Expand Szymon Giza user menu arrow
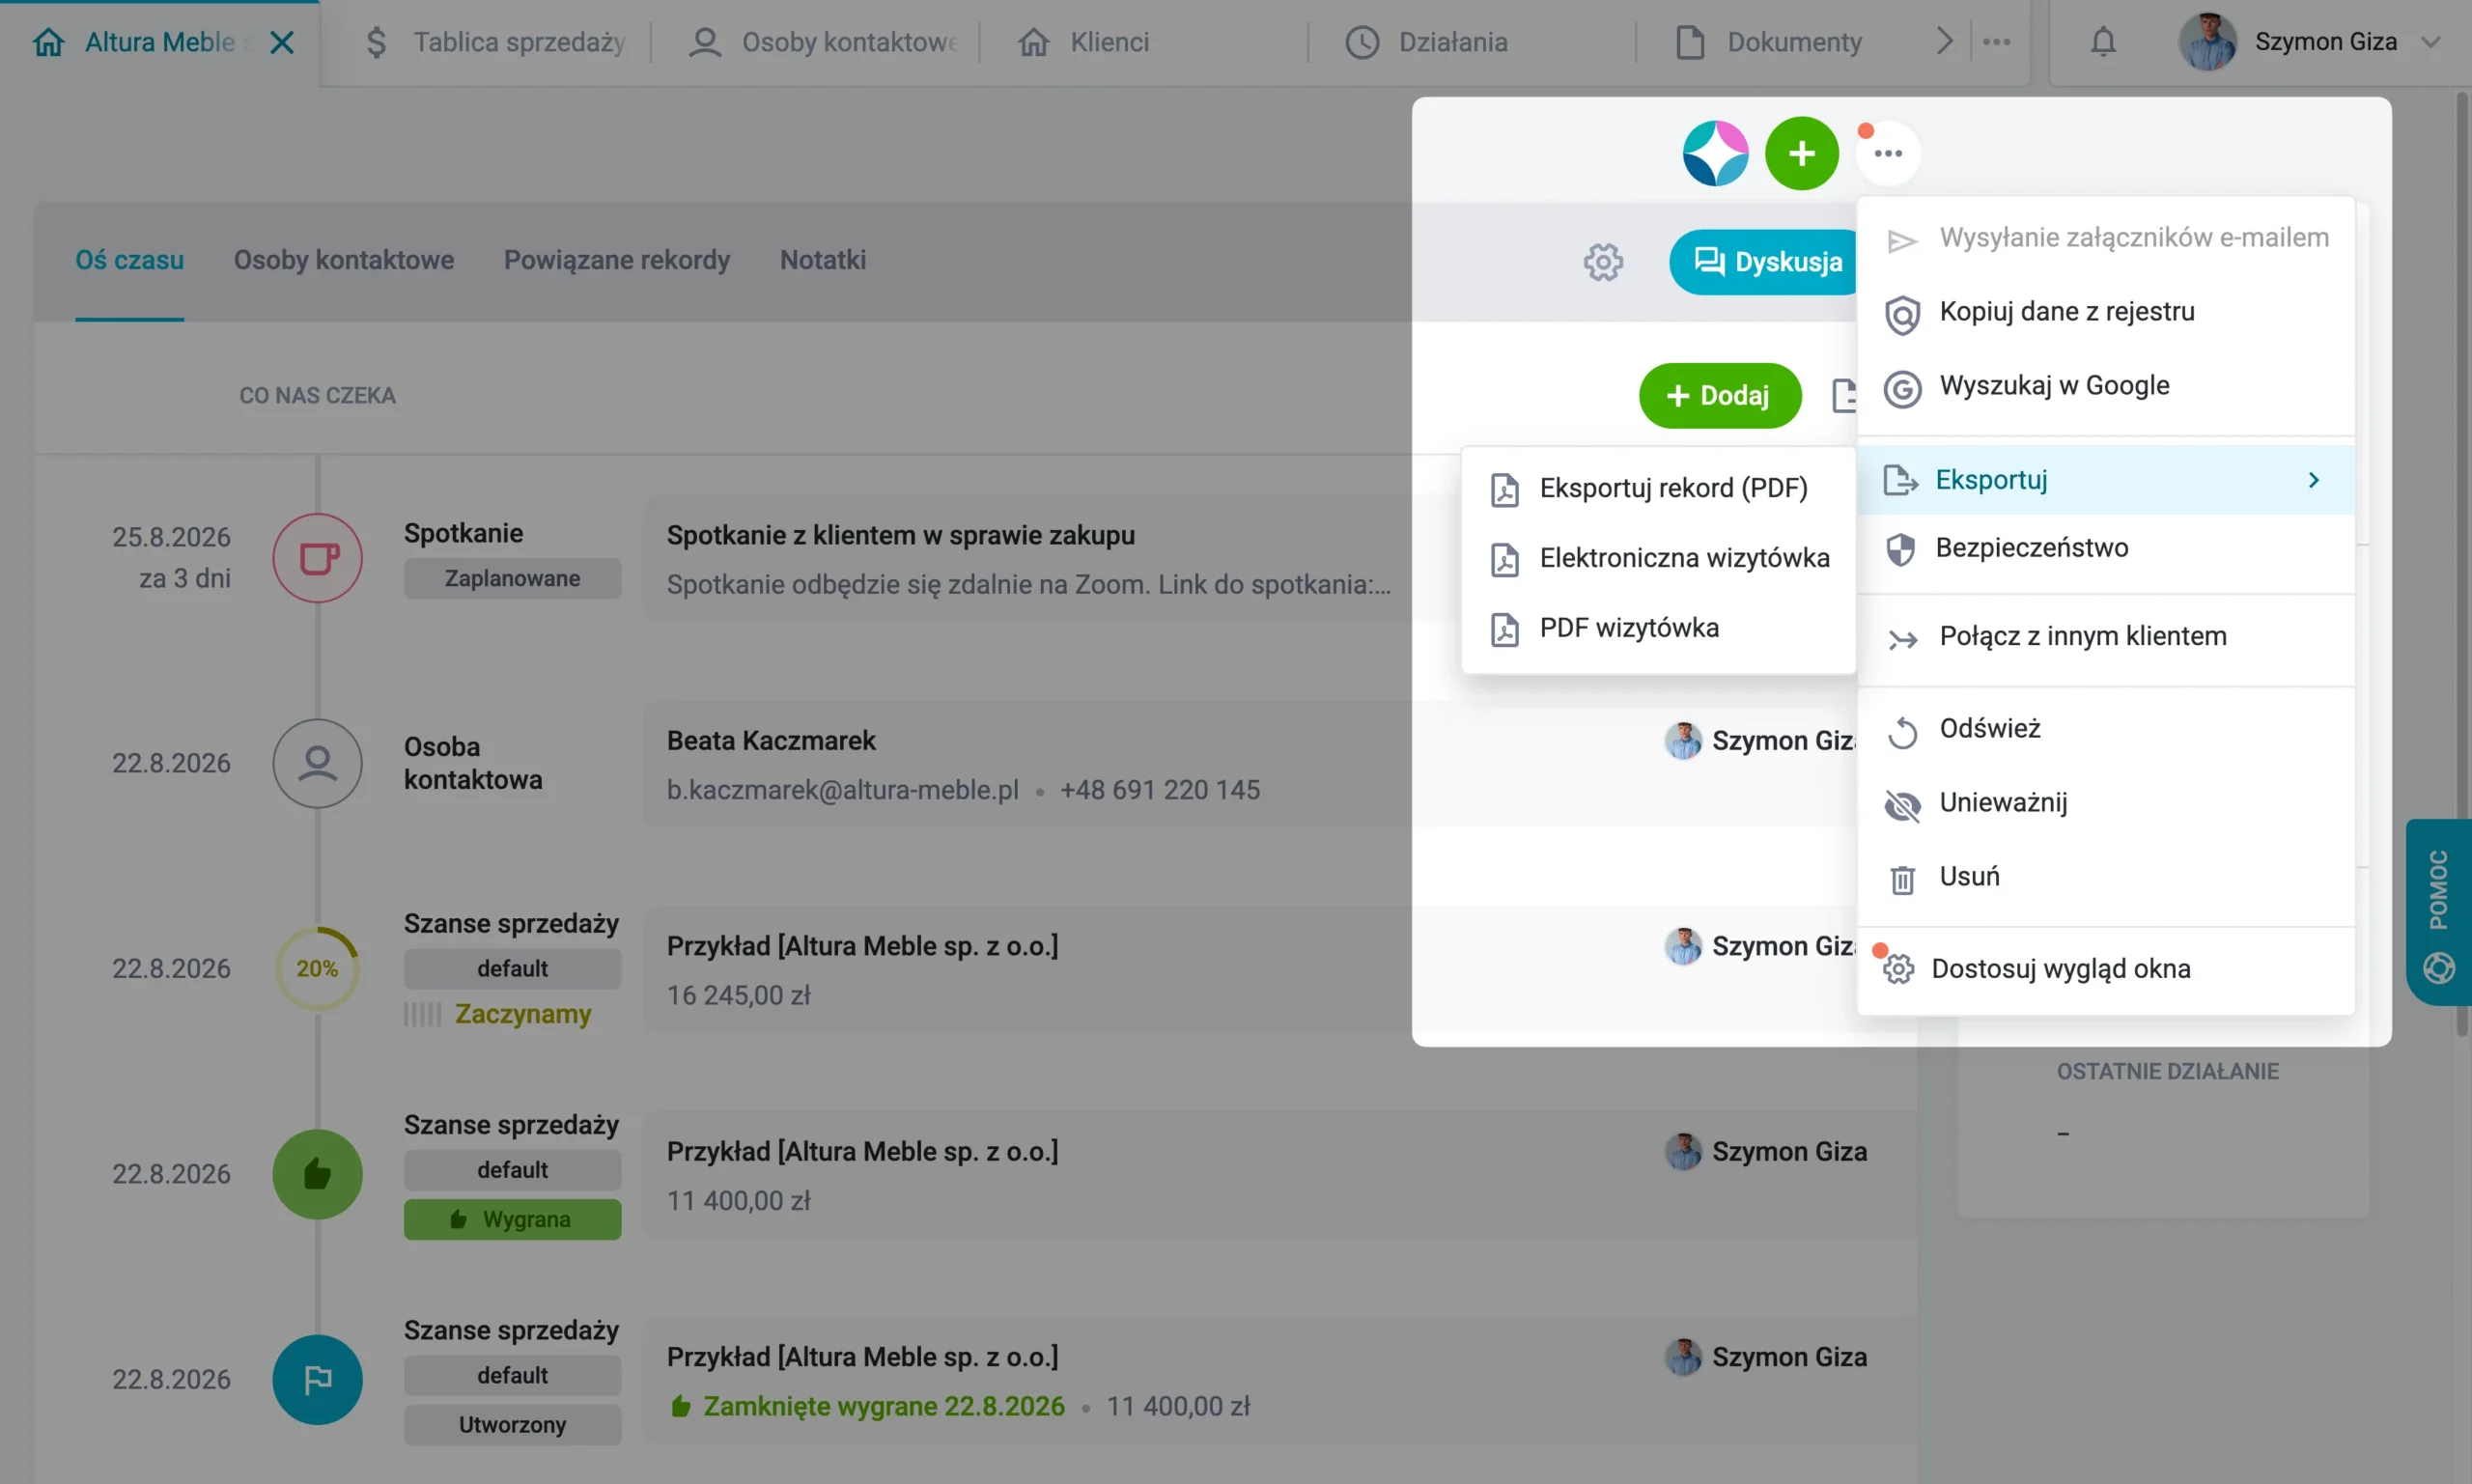2472x1484 pixels. coord(2430,42)
